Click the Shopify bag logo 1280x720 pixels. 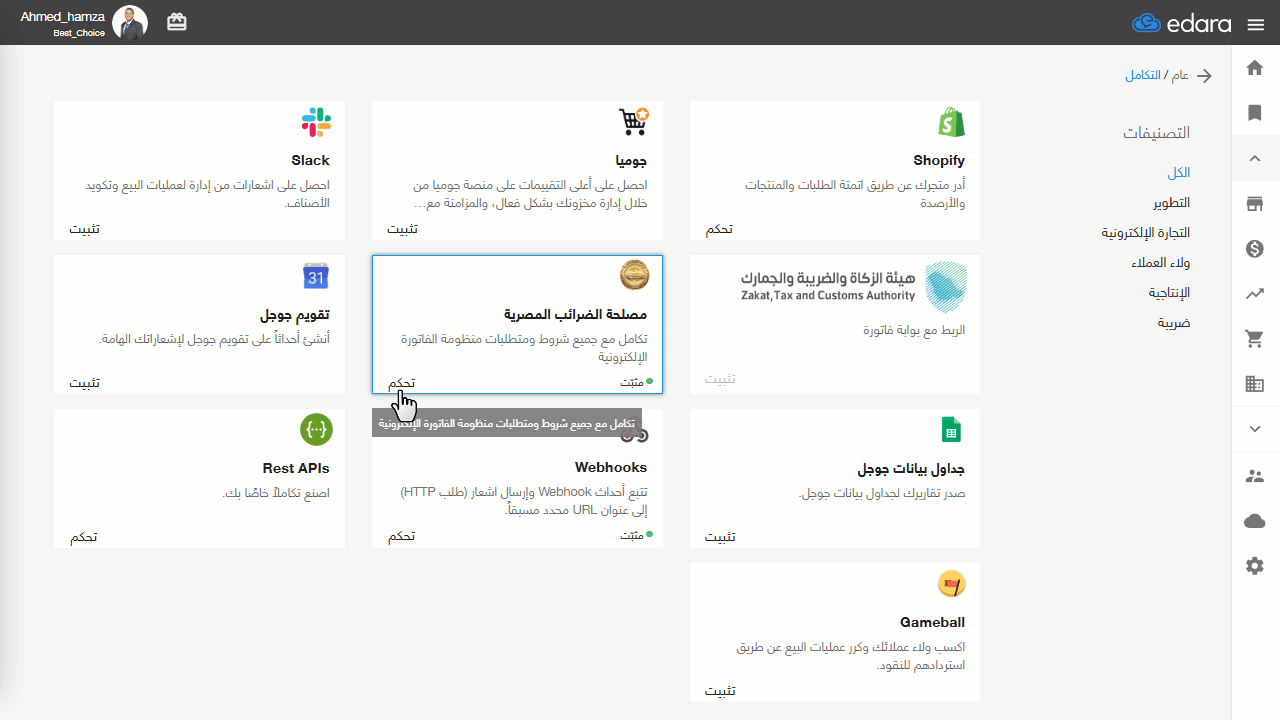pos(951,122)
